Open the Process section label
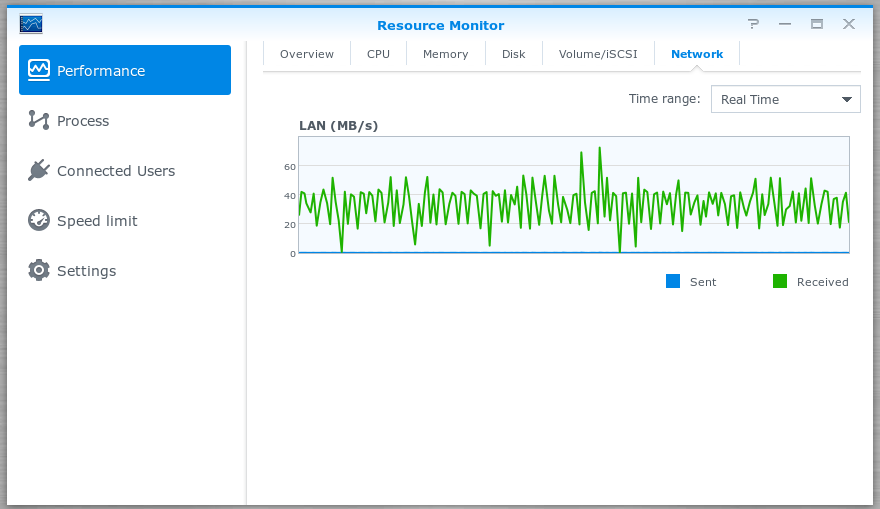This screenshot has height=509, width=880. [x=83, y=121]
